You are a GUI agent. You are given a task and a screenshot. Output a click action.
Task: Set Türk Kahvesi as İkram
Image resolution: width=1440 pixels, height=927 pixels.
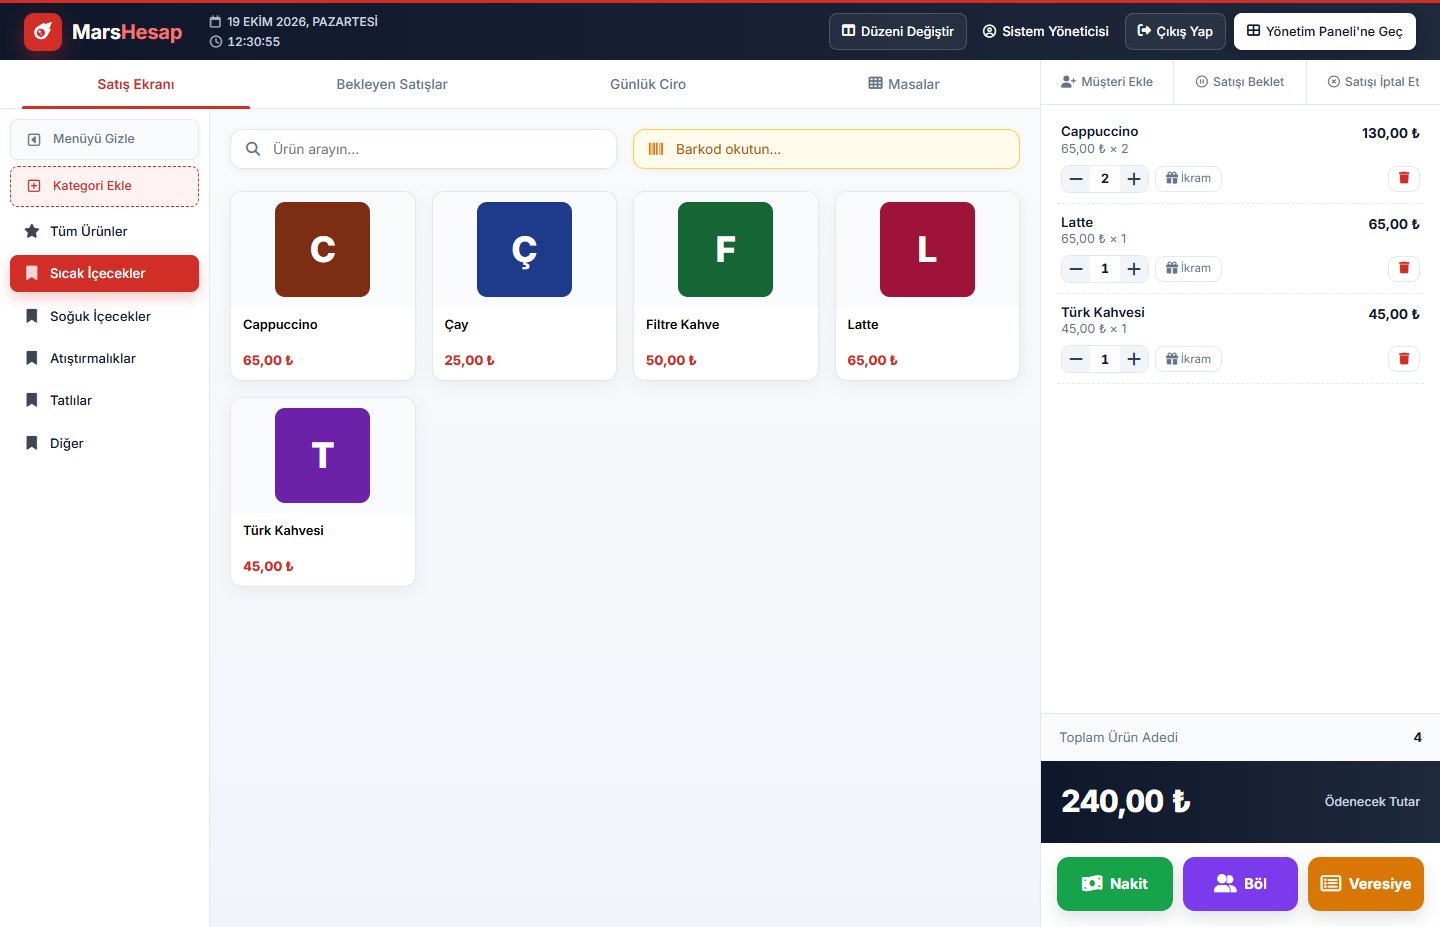point(1188,359)
